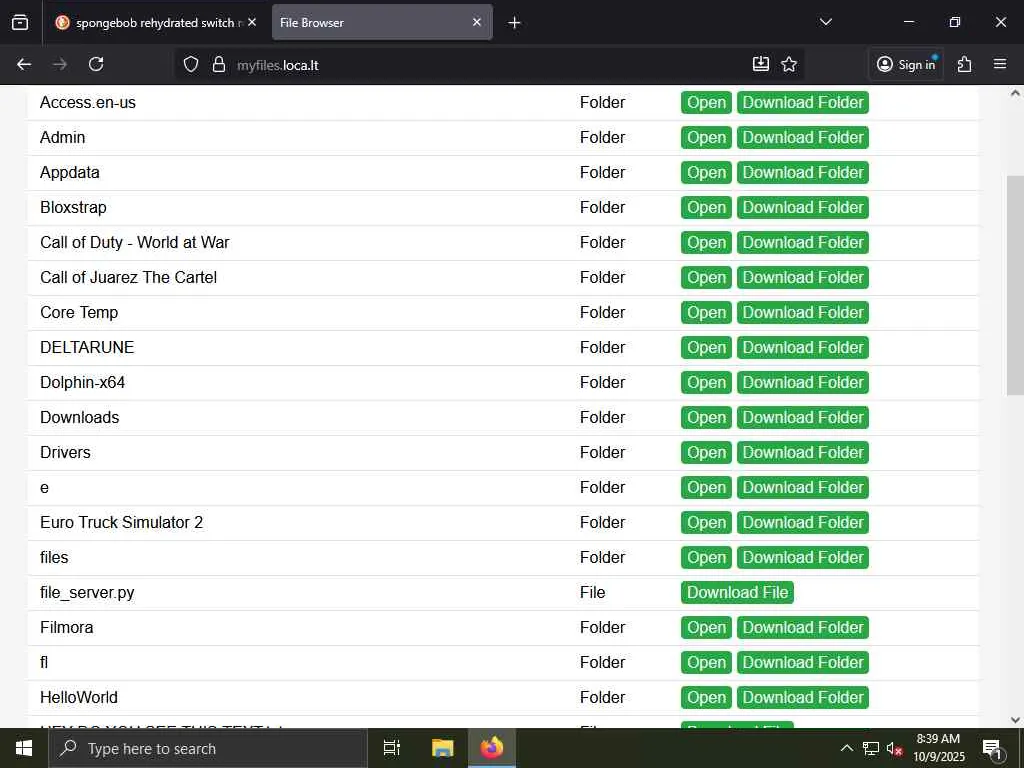Expand the list all tabs chevron
The height and width of the screenshot is (768, 1024).
pyautogui.click(x=825, y=22)
